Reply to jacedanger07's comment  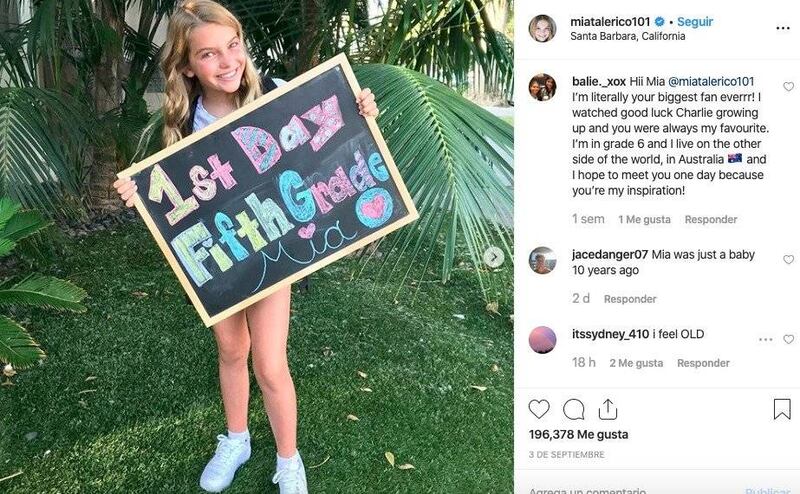[630, 299]
